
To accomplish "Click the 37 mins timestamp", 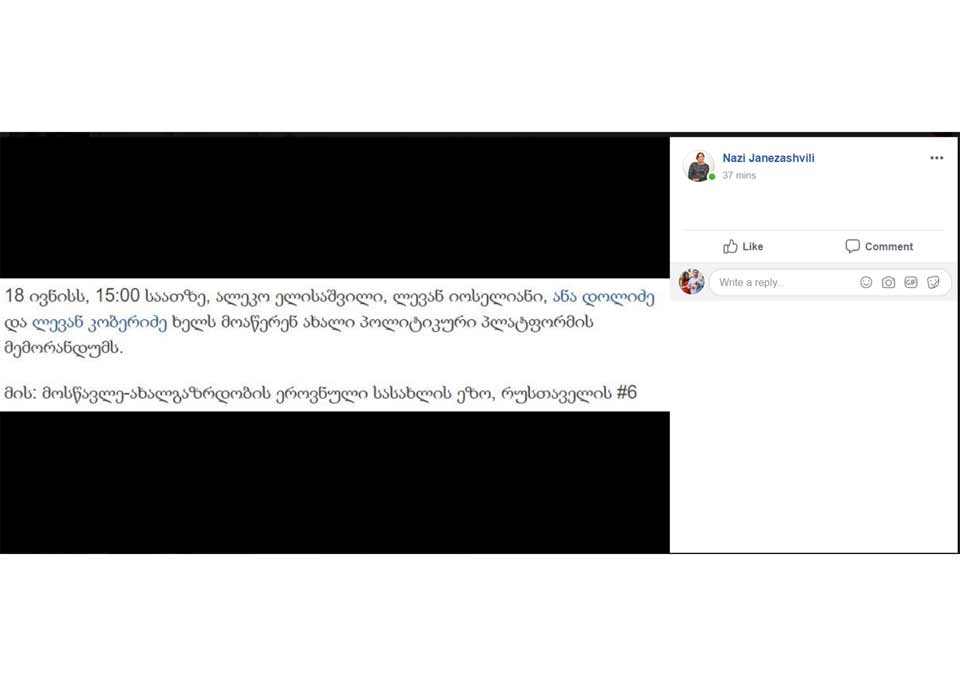I will tap(739, 175).
